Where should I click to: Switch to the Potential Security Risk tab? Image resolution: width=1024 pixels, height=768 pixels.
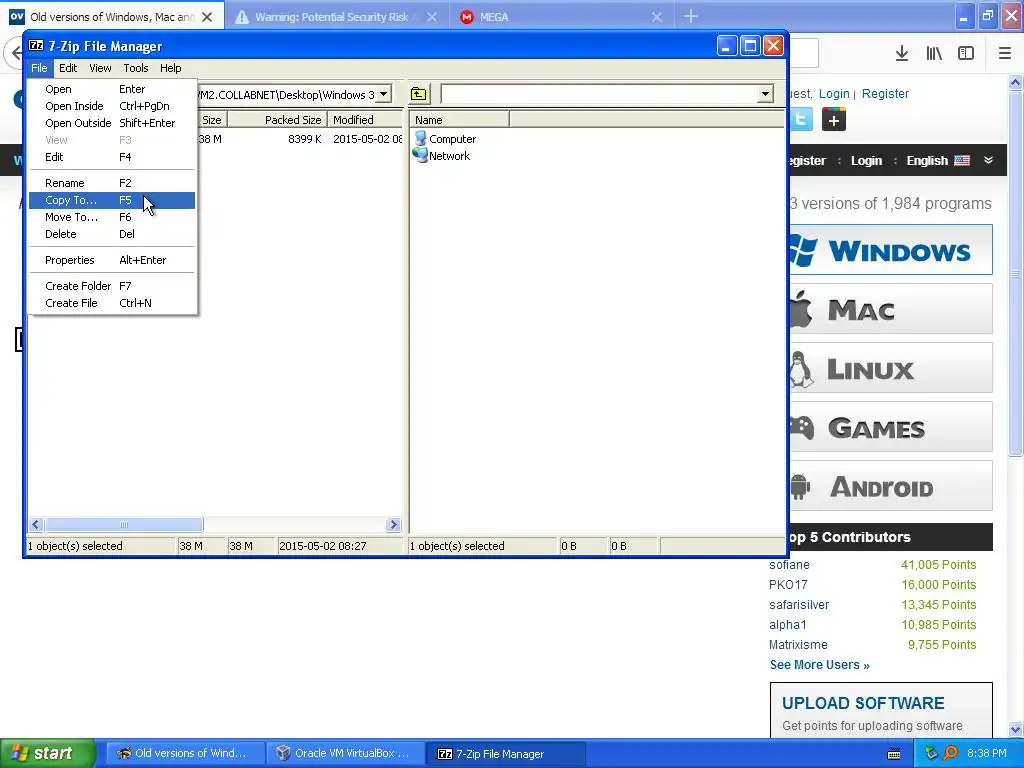click(x=336, y=17)
